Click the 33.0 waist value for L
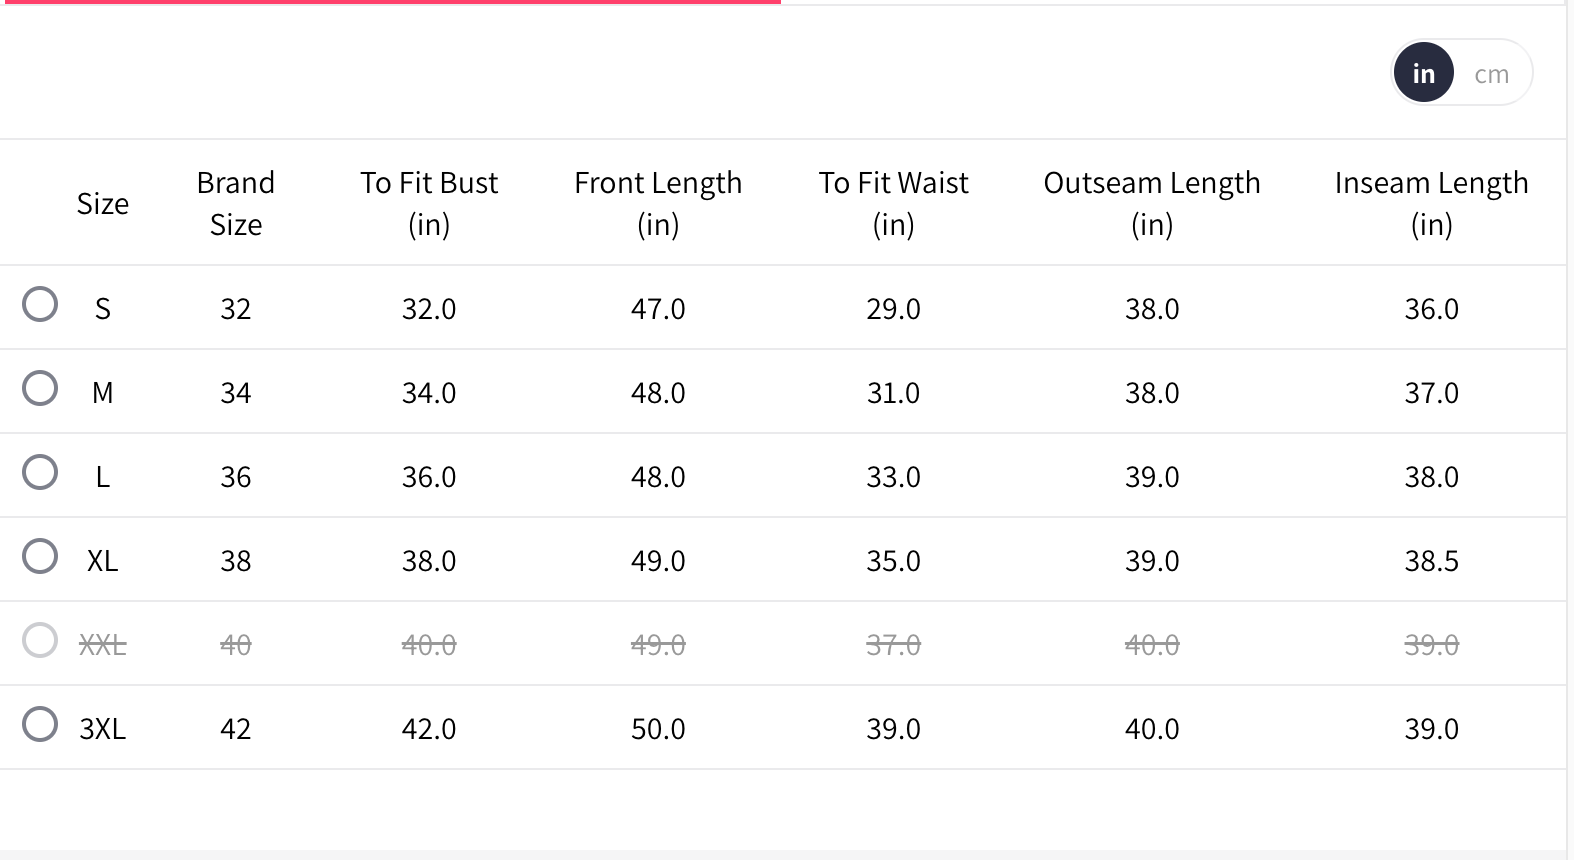 coord(893,477)
